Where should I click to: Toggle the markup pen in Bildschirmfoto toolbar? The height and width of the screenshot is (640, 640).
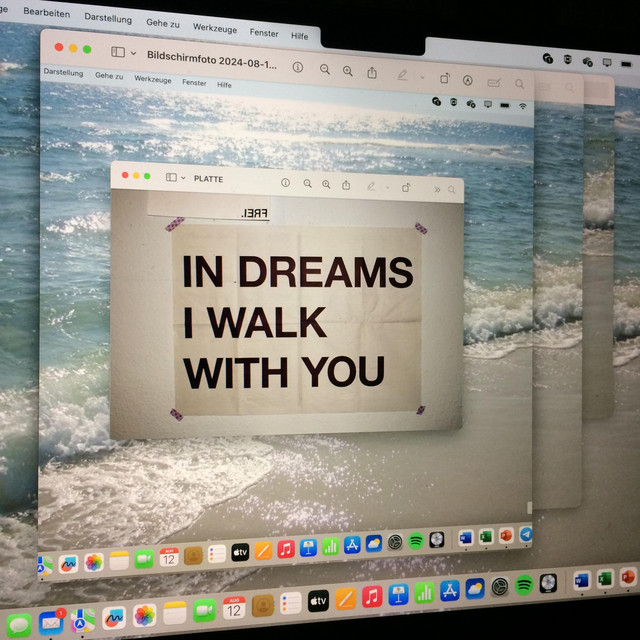(402, 75)
